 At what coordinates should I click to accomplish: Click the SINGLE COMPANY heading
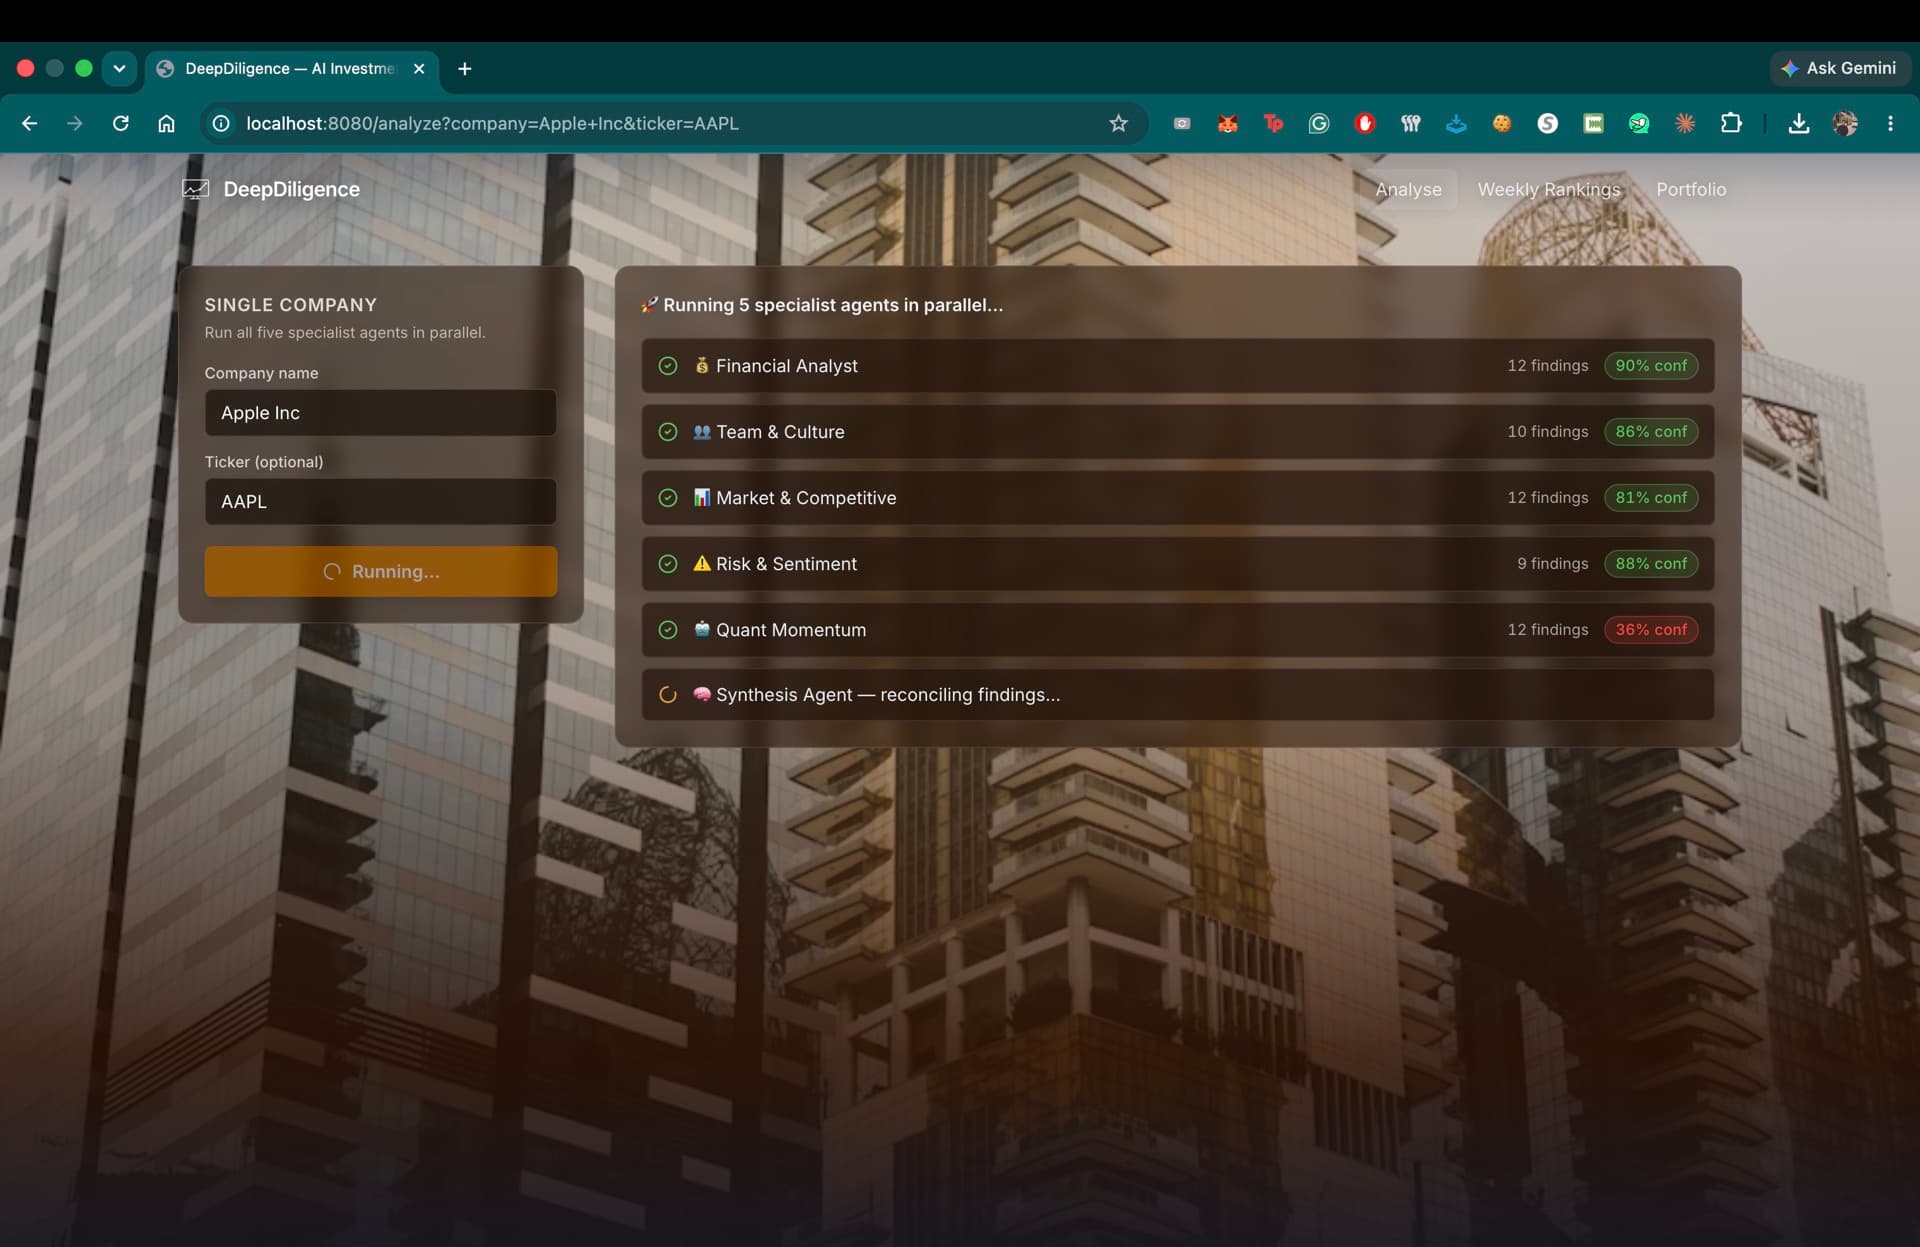point(291,305)
